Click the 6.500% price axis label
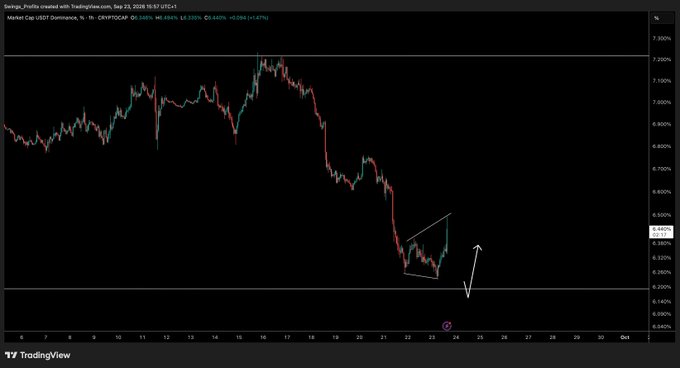This screenshot has width=680, height=368. pyautogui.click(x=661, y=215)
